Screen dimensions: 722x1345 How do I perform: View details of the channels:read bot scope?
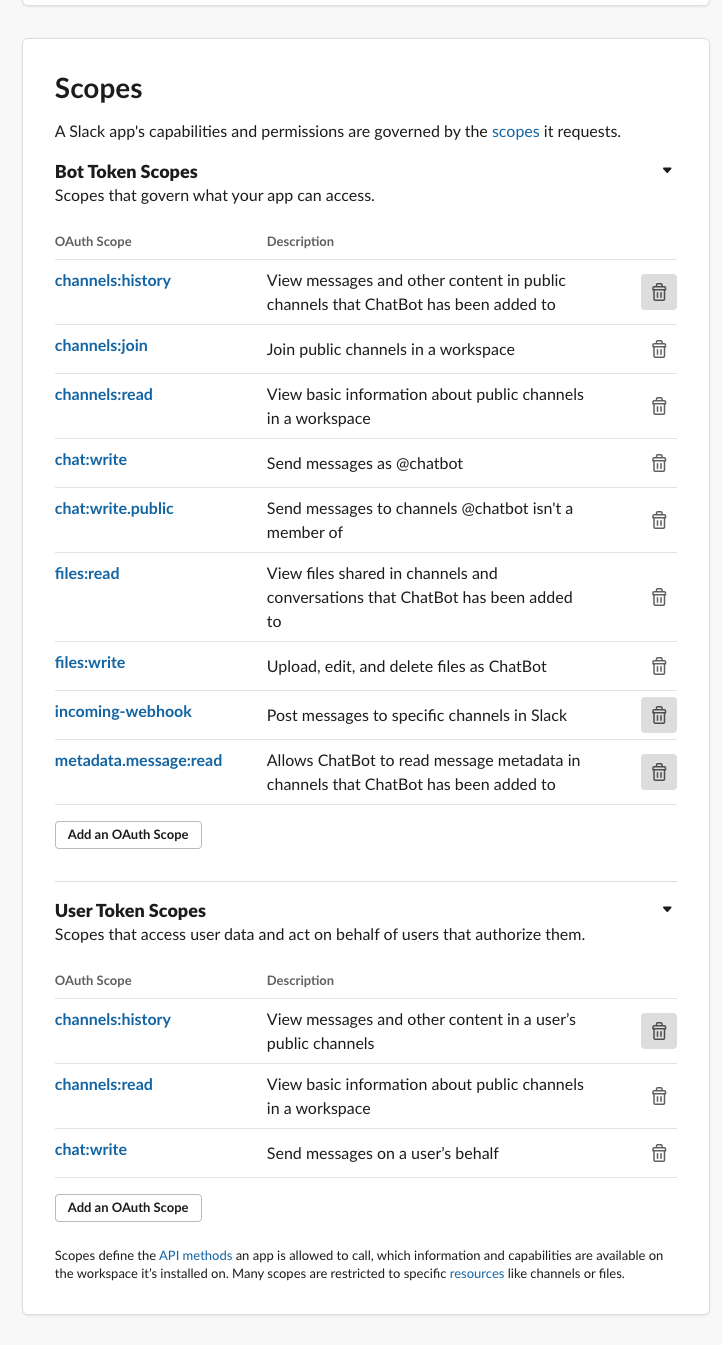tap(103, 394)
